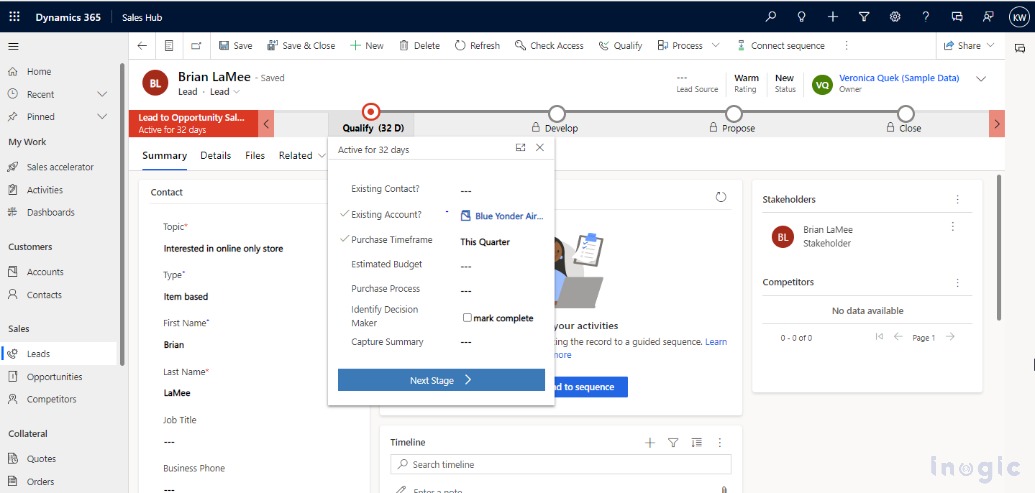This screenshot has width=1035, height=493.
Task: Click the help question mark icon
Action: [x=926, y=17]
